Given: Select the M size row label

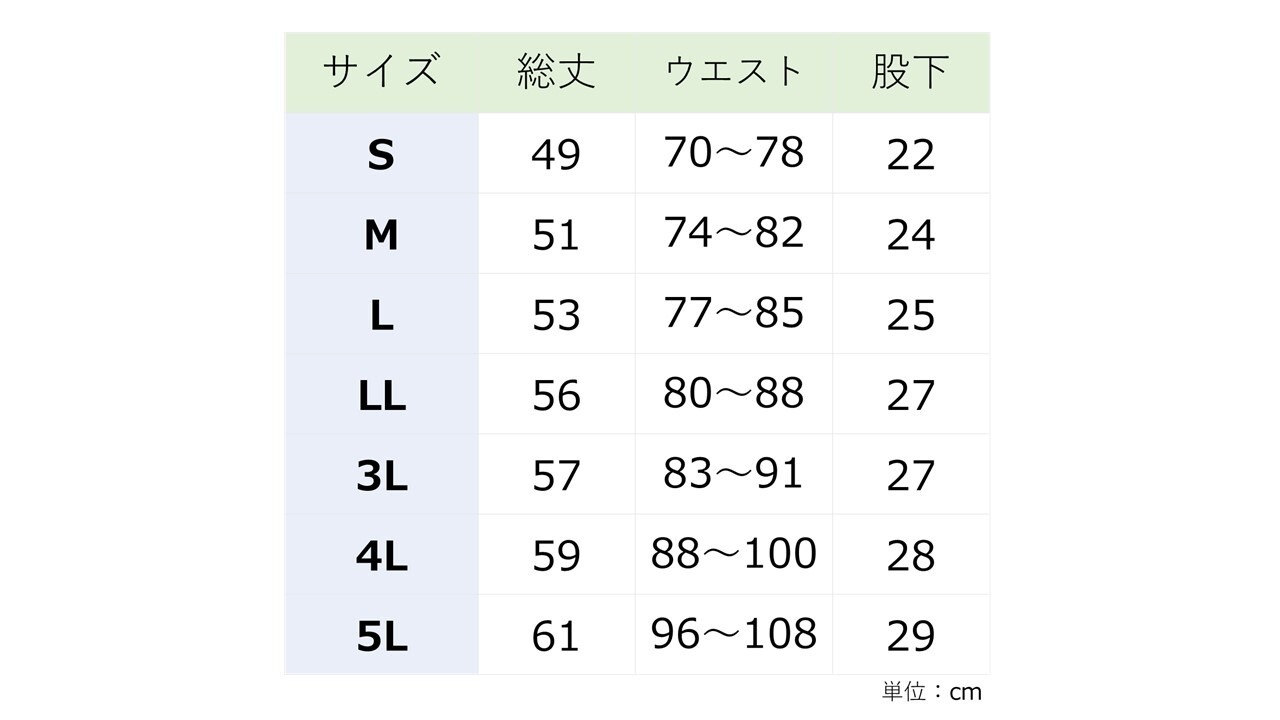Looking at the screenshot, I should click(381, 235).
